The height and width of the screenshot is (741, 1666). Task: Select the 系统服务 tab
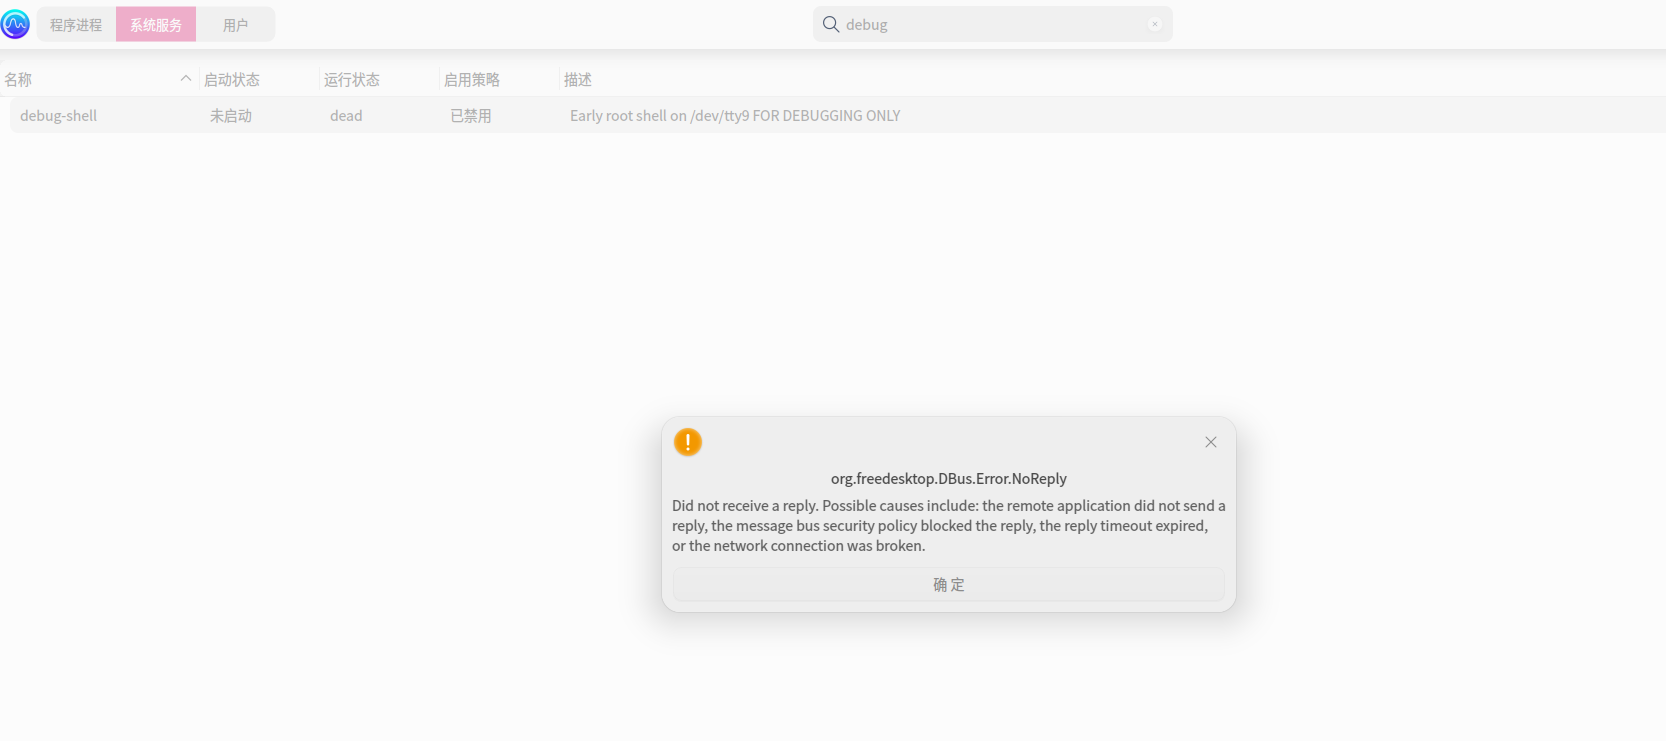(x=156, y=25)
